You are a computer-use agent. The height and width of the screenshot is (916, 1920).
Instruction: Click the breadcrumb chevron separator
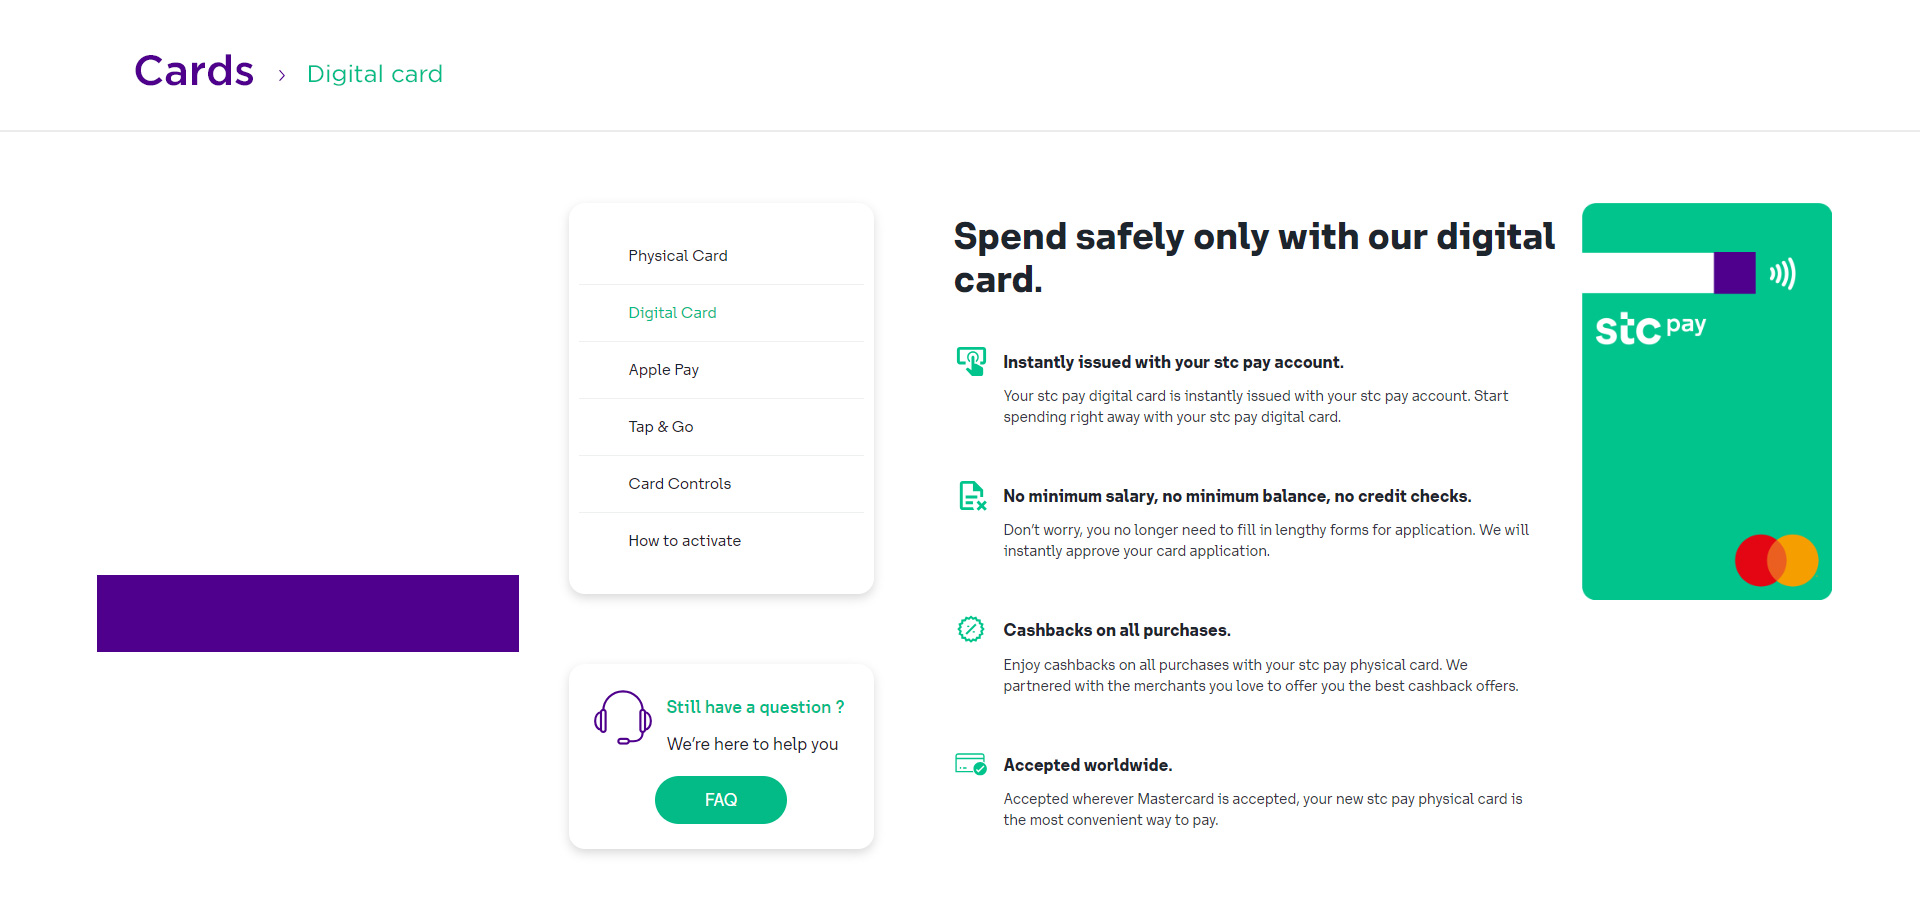pos(282,75)
